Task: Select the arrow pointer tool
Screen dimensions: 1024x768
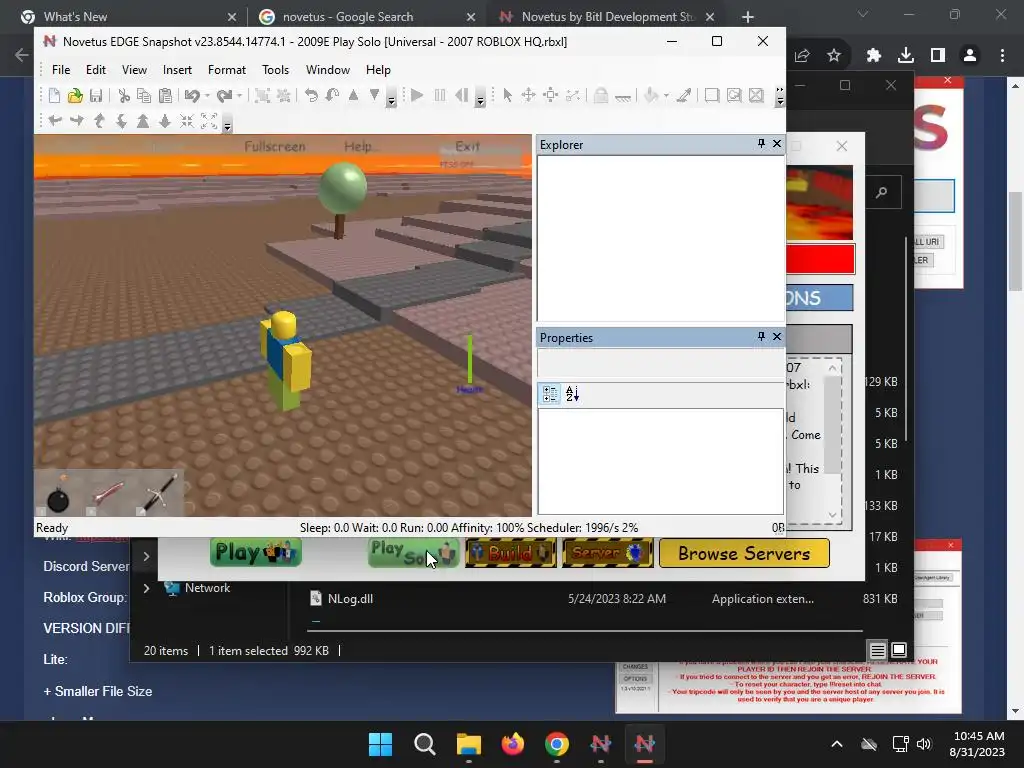Action: pos(507,96)
